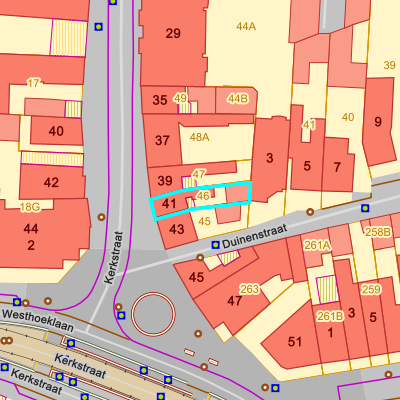
Task: Click the roundabout circle at the intersection
Action: (153, 314)
